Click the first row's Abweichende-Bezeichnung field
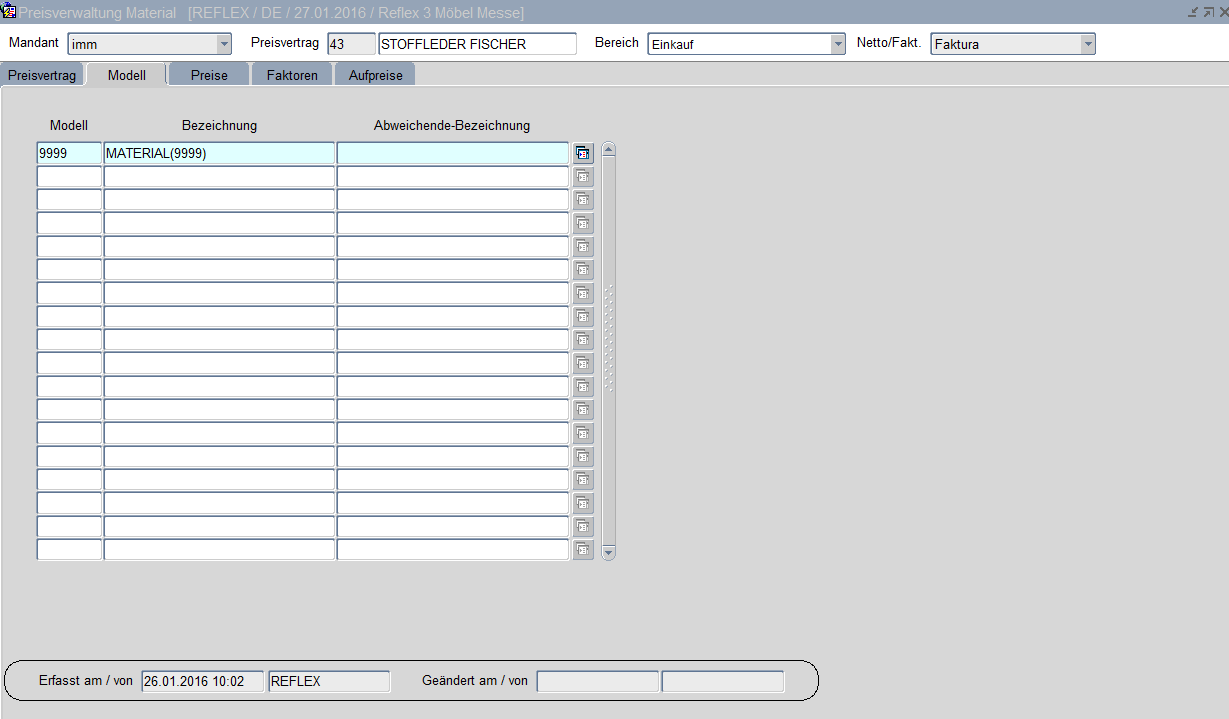The height and width of the screenshot is (719, 1229). click(452, 153)
